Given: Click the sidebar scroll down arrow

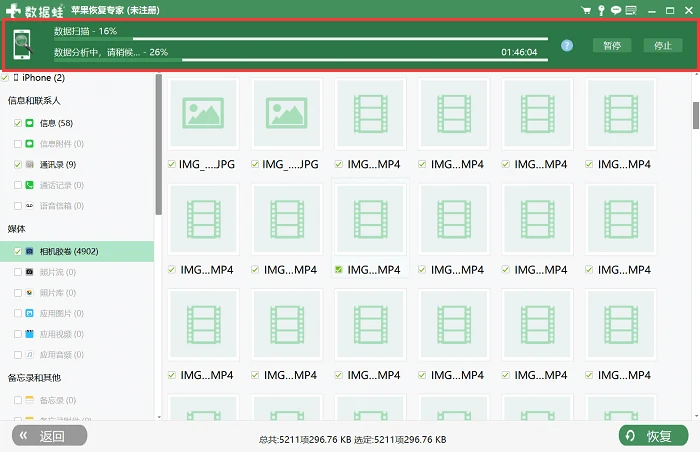Looking at the screenshot, I should [x=159, y=417].
